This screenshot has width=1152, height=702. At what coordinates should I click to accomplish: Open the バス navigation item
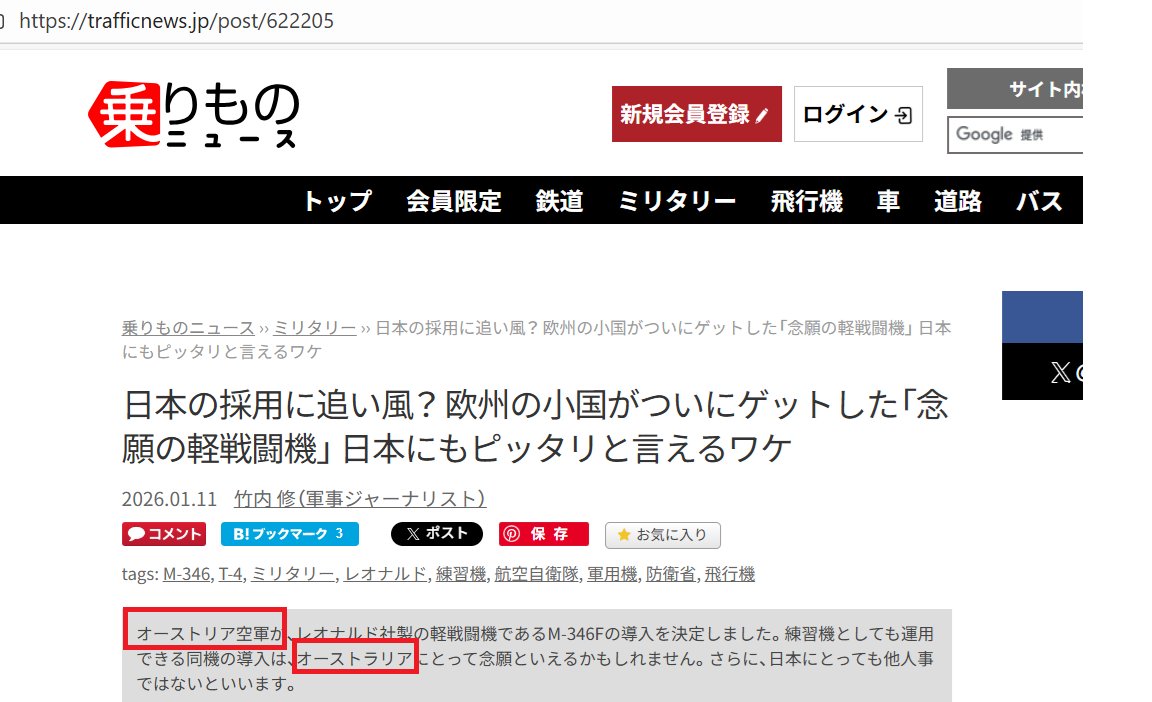1039,200
